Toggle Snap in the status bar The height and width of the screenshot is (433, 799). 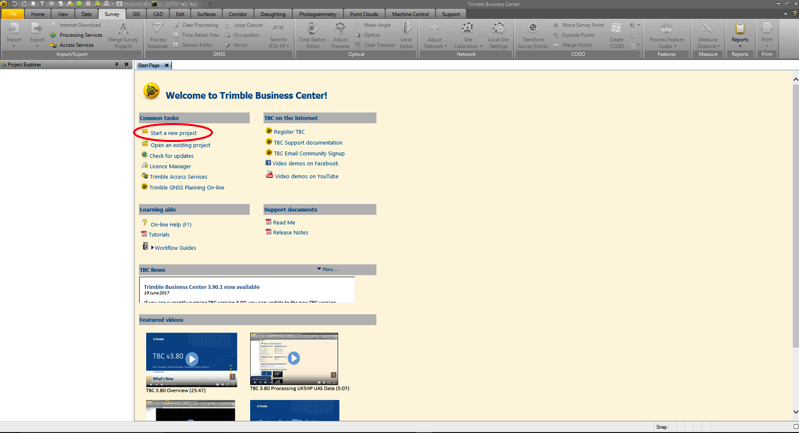click(x=661, y=427)
